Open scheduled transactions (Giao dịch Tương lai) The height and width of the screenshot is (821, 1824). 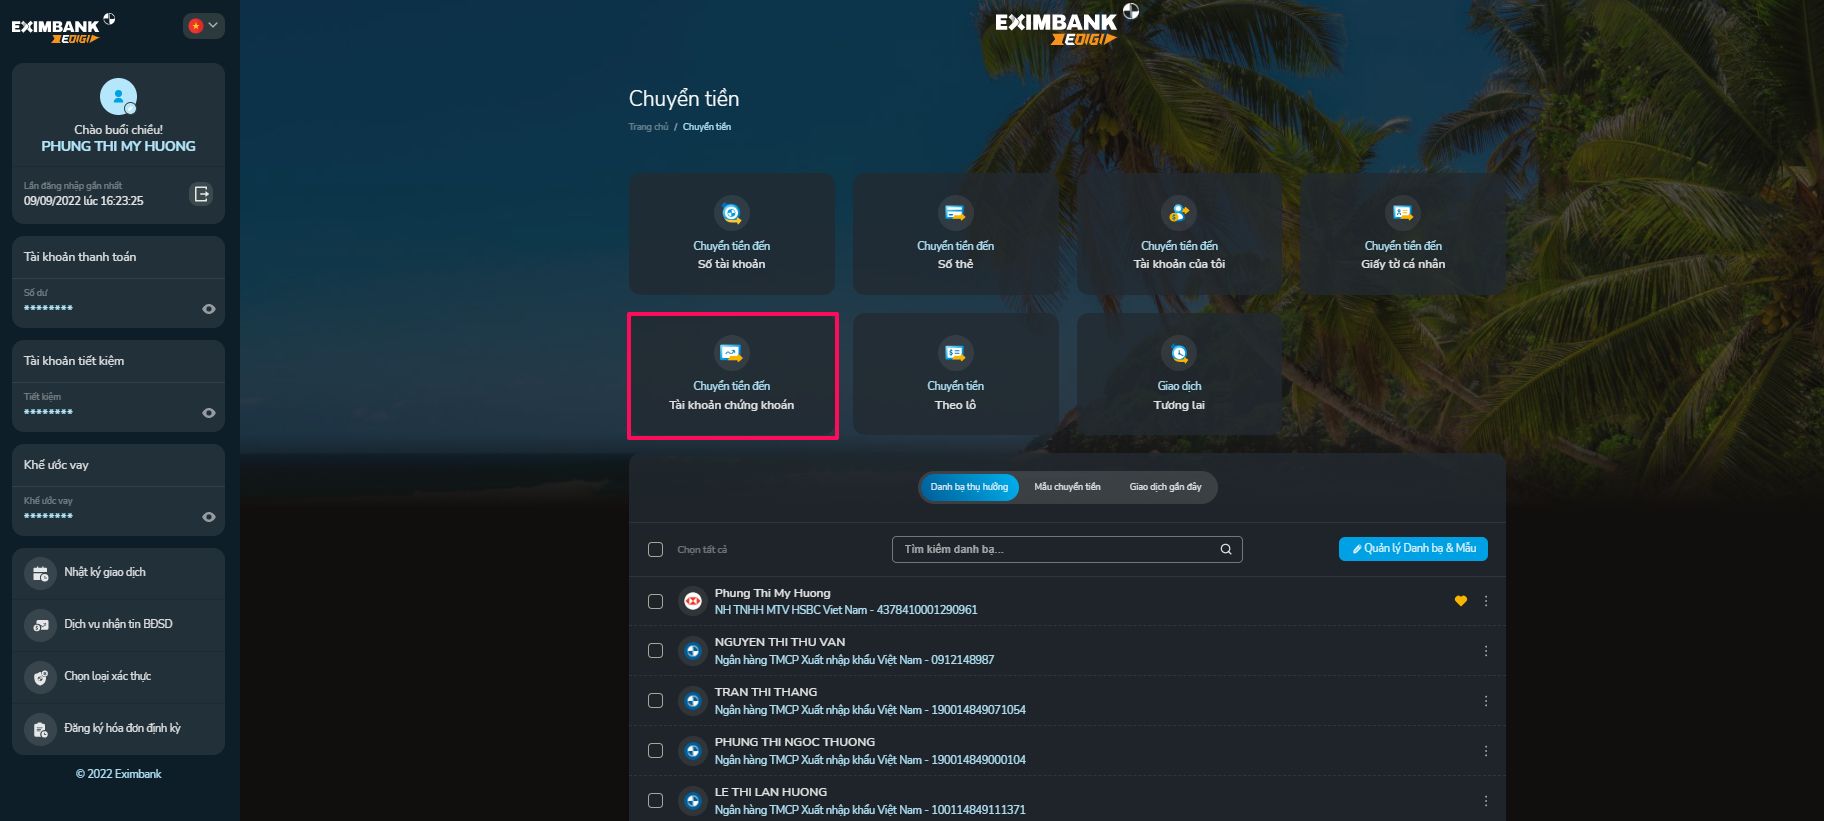coord(1179,375)
